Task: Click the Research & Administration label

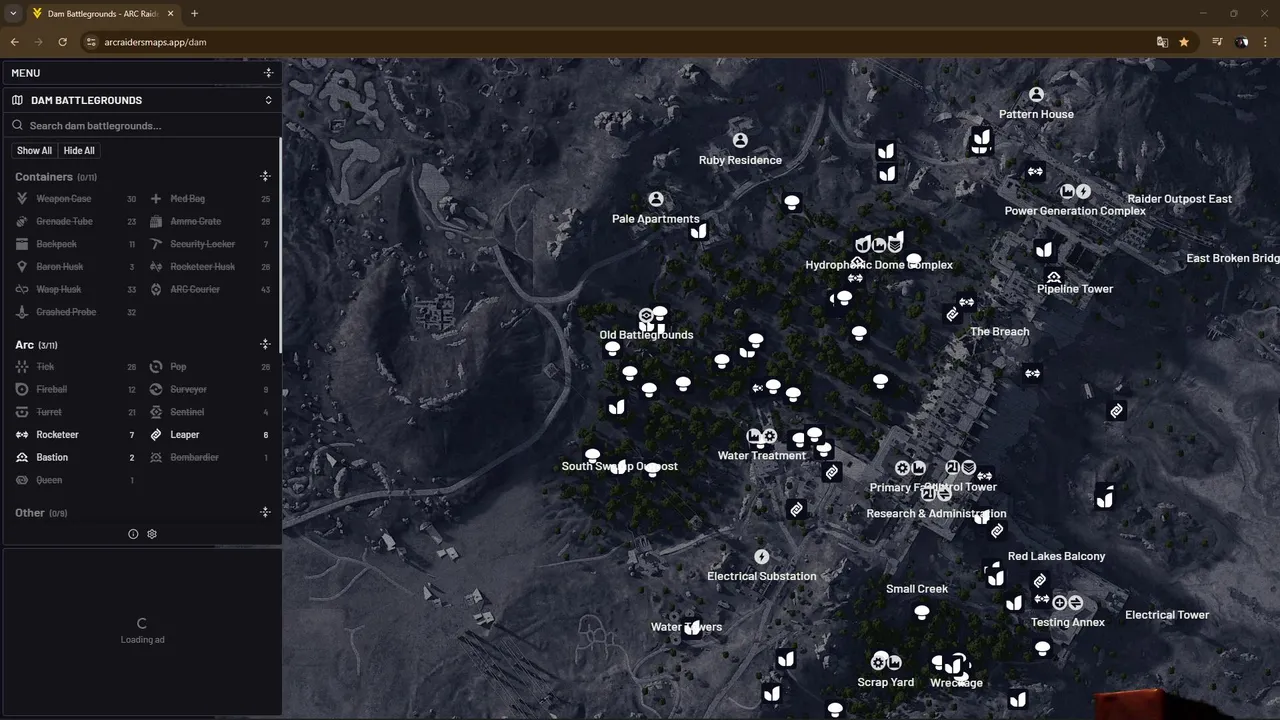Action: pyautogui.click(x=936, y=514)
